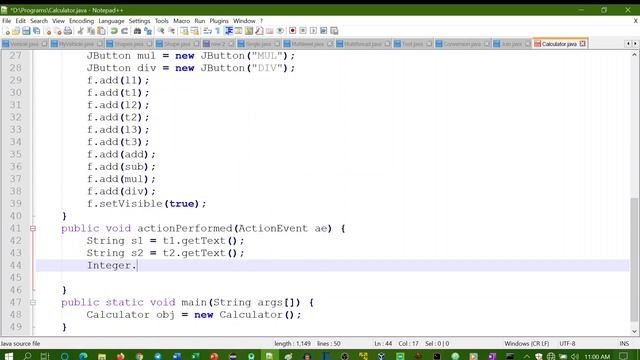Click the Zoom In toolbar icon
The width and height of the screenshot is (640, 360).
click(x=161, y=31)
